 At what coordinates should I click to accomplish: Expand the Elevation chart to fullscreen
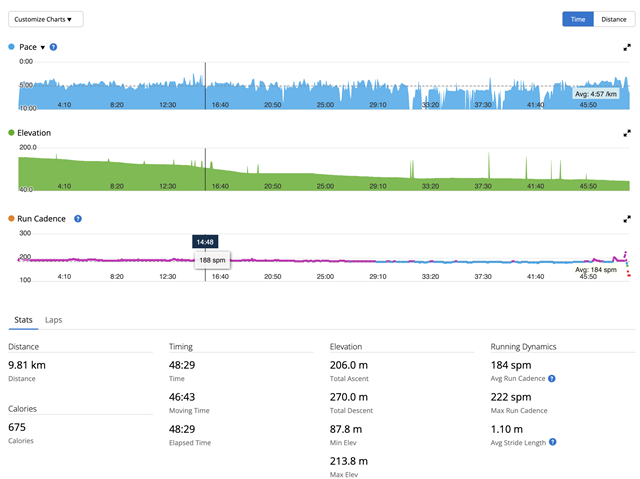point(627,133)
